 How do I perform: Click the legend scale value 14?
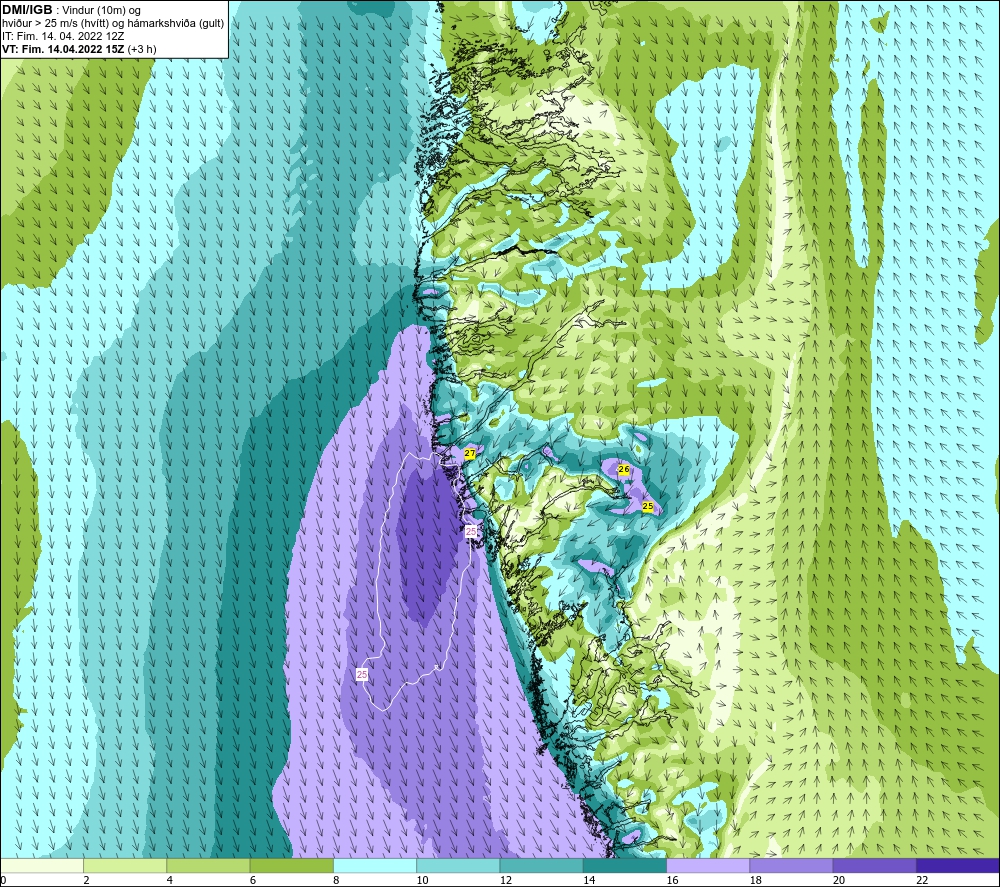click(x=589, y=880)
